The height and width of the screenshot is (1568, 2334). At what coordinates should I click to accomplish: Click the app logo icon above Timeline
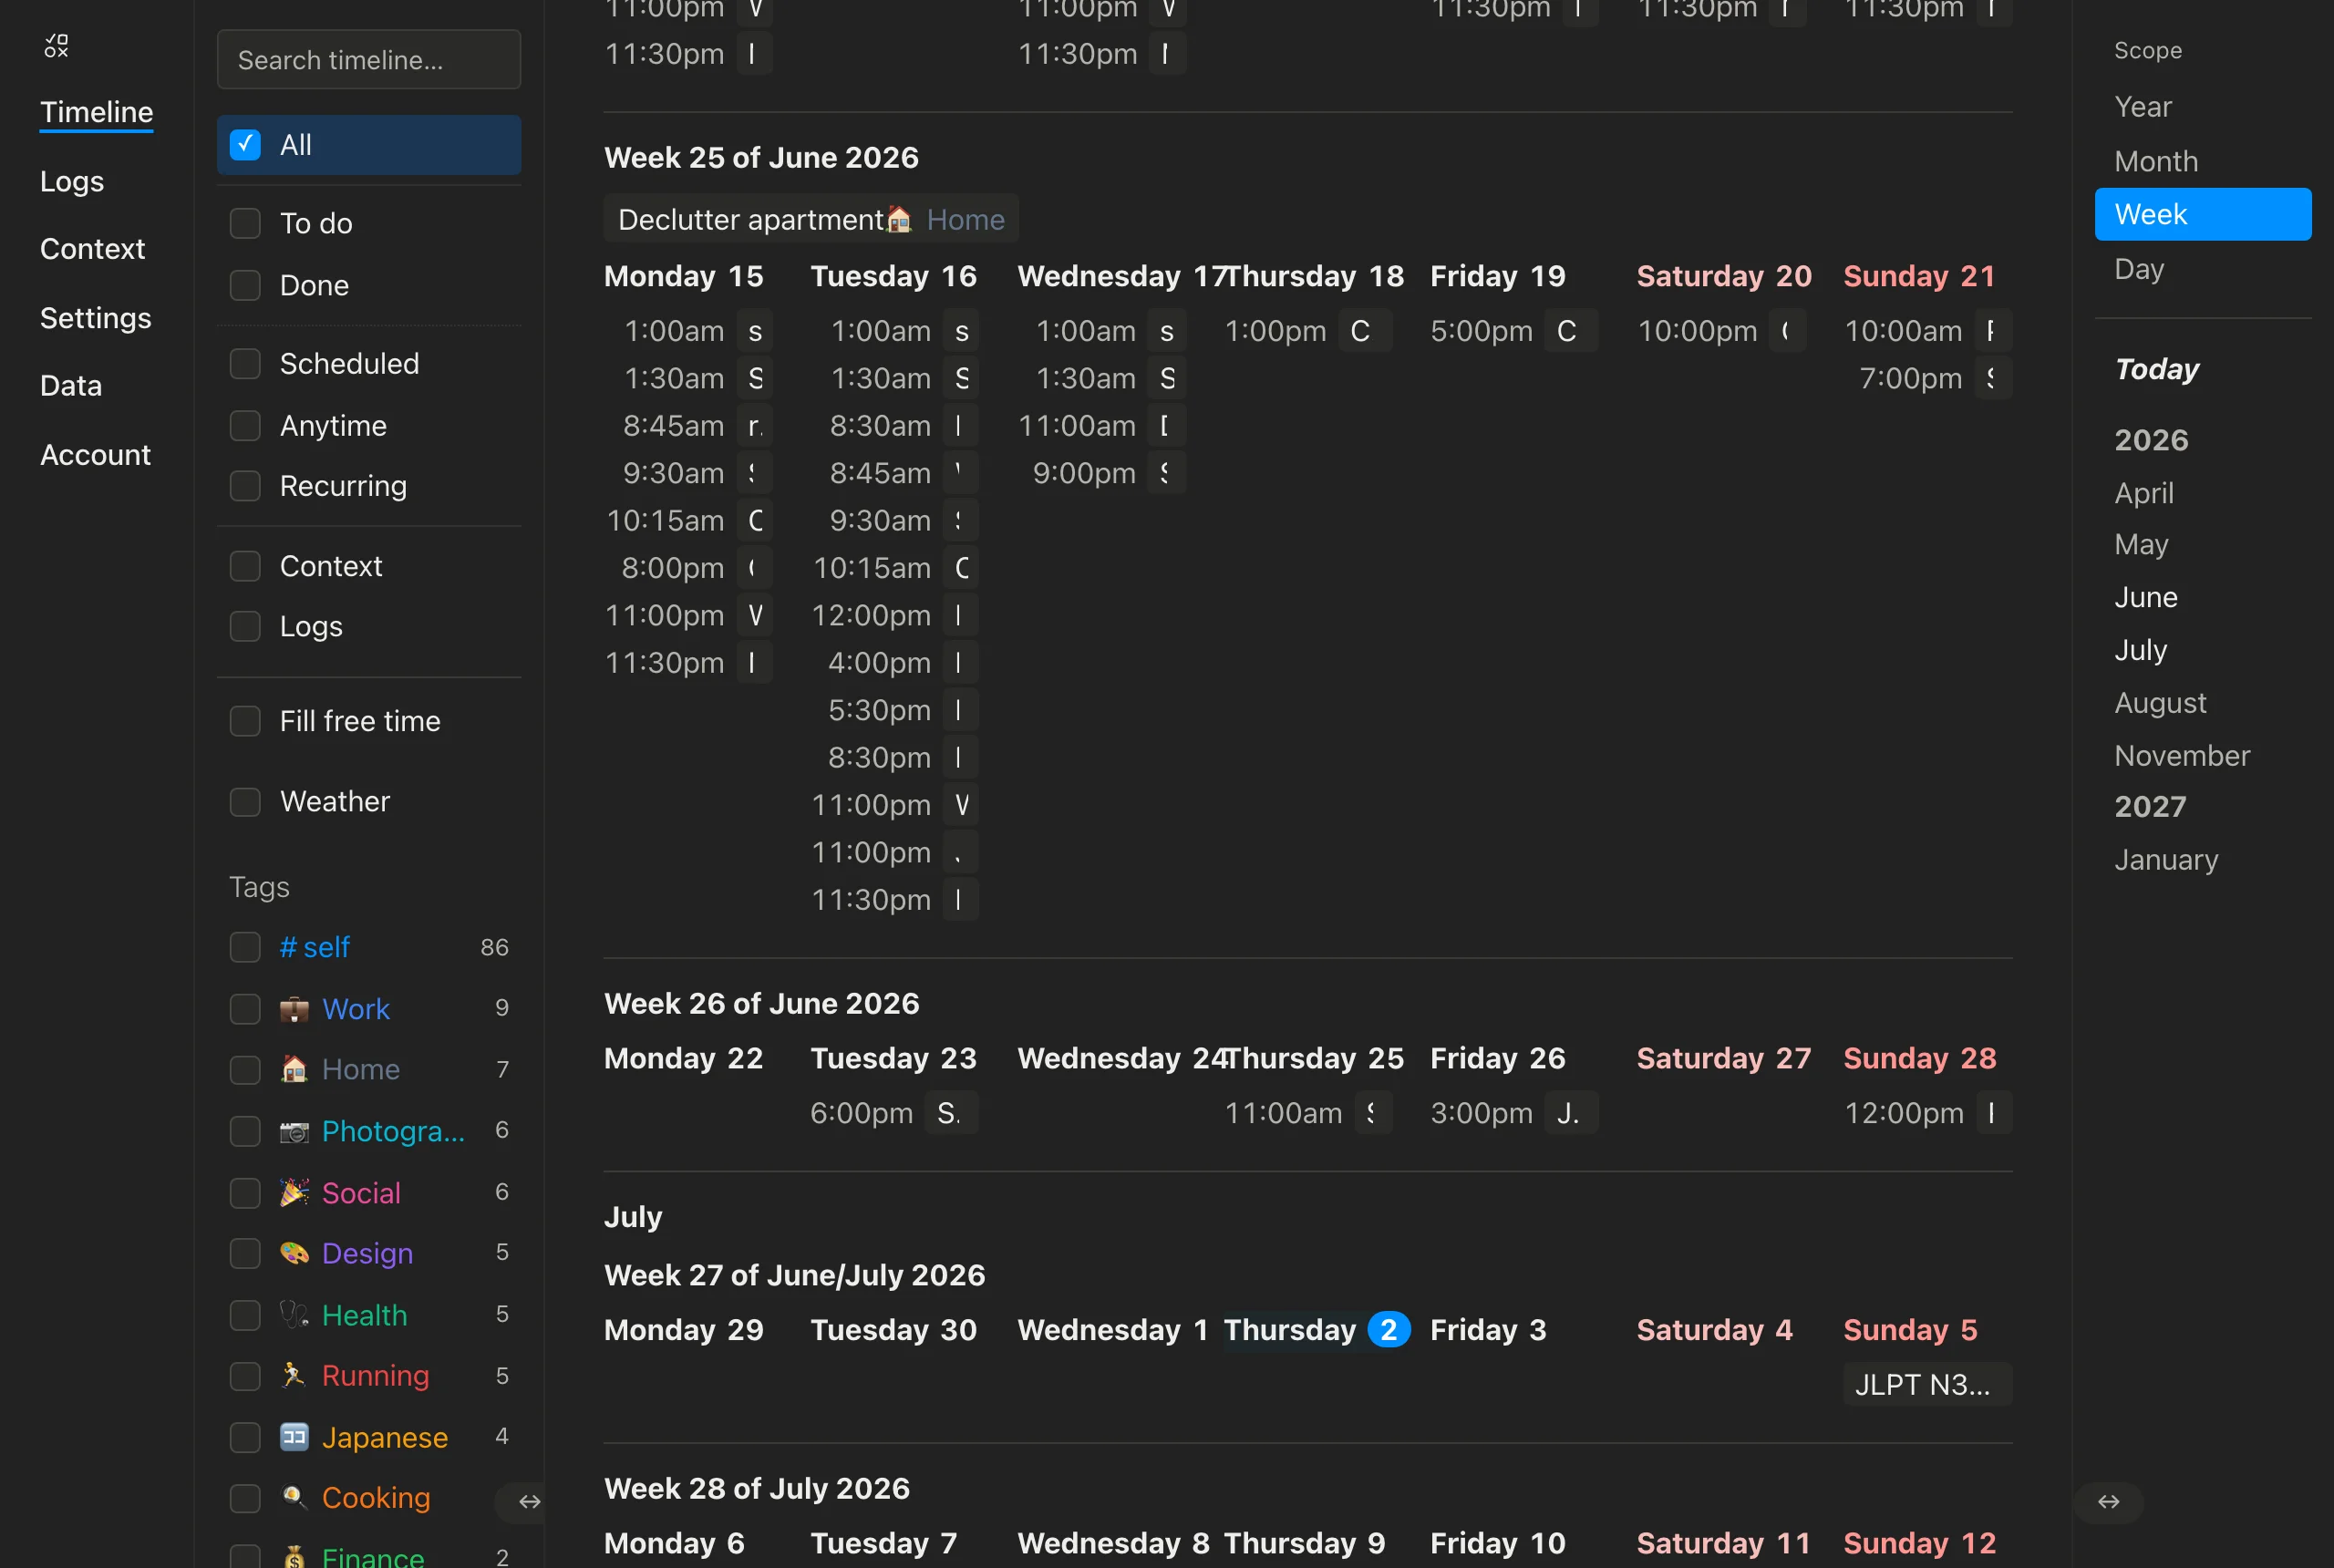pyautogui.click(x=57, y=46)
